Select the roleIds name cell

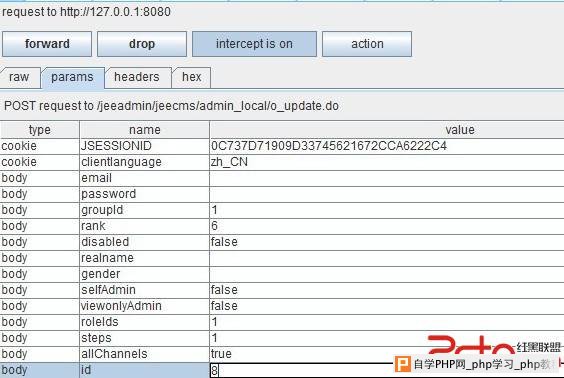(144, 322)
